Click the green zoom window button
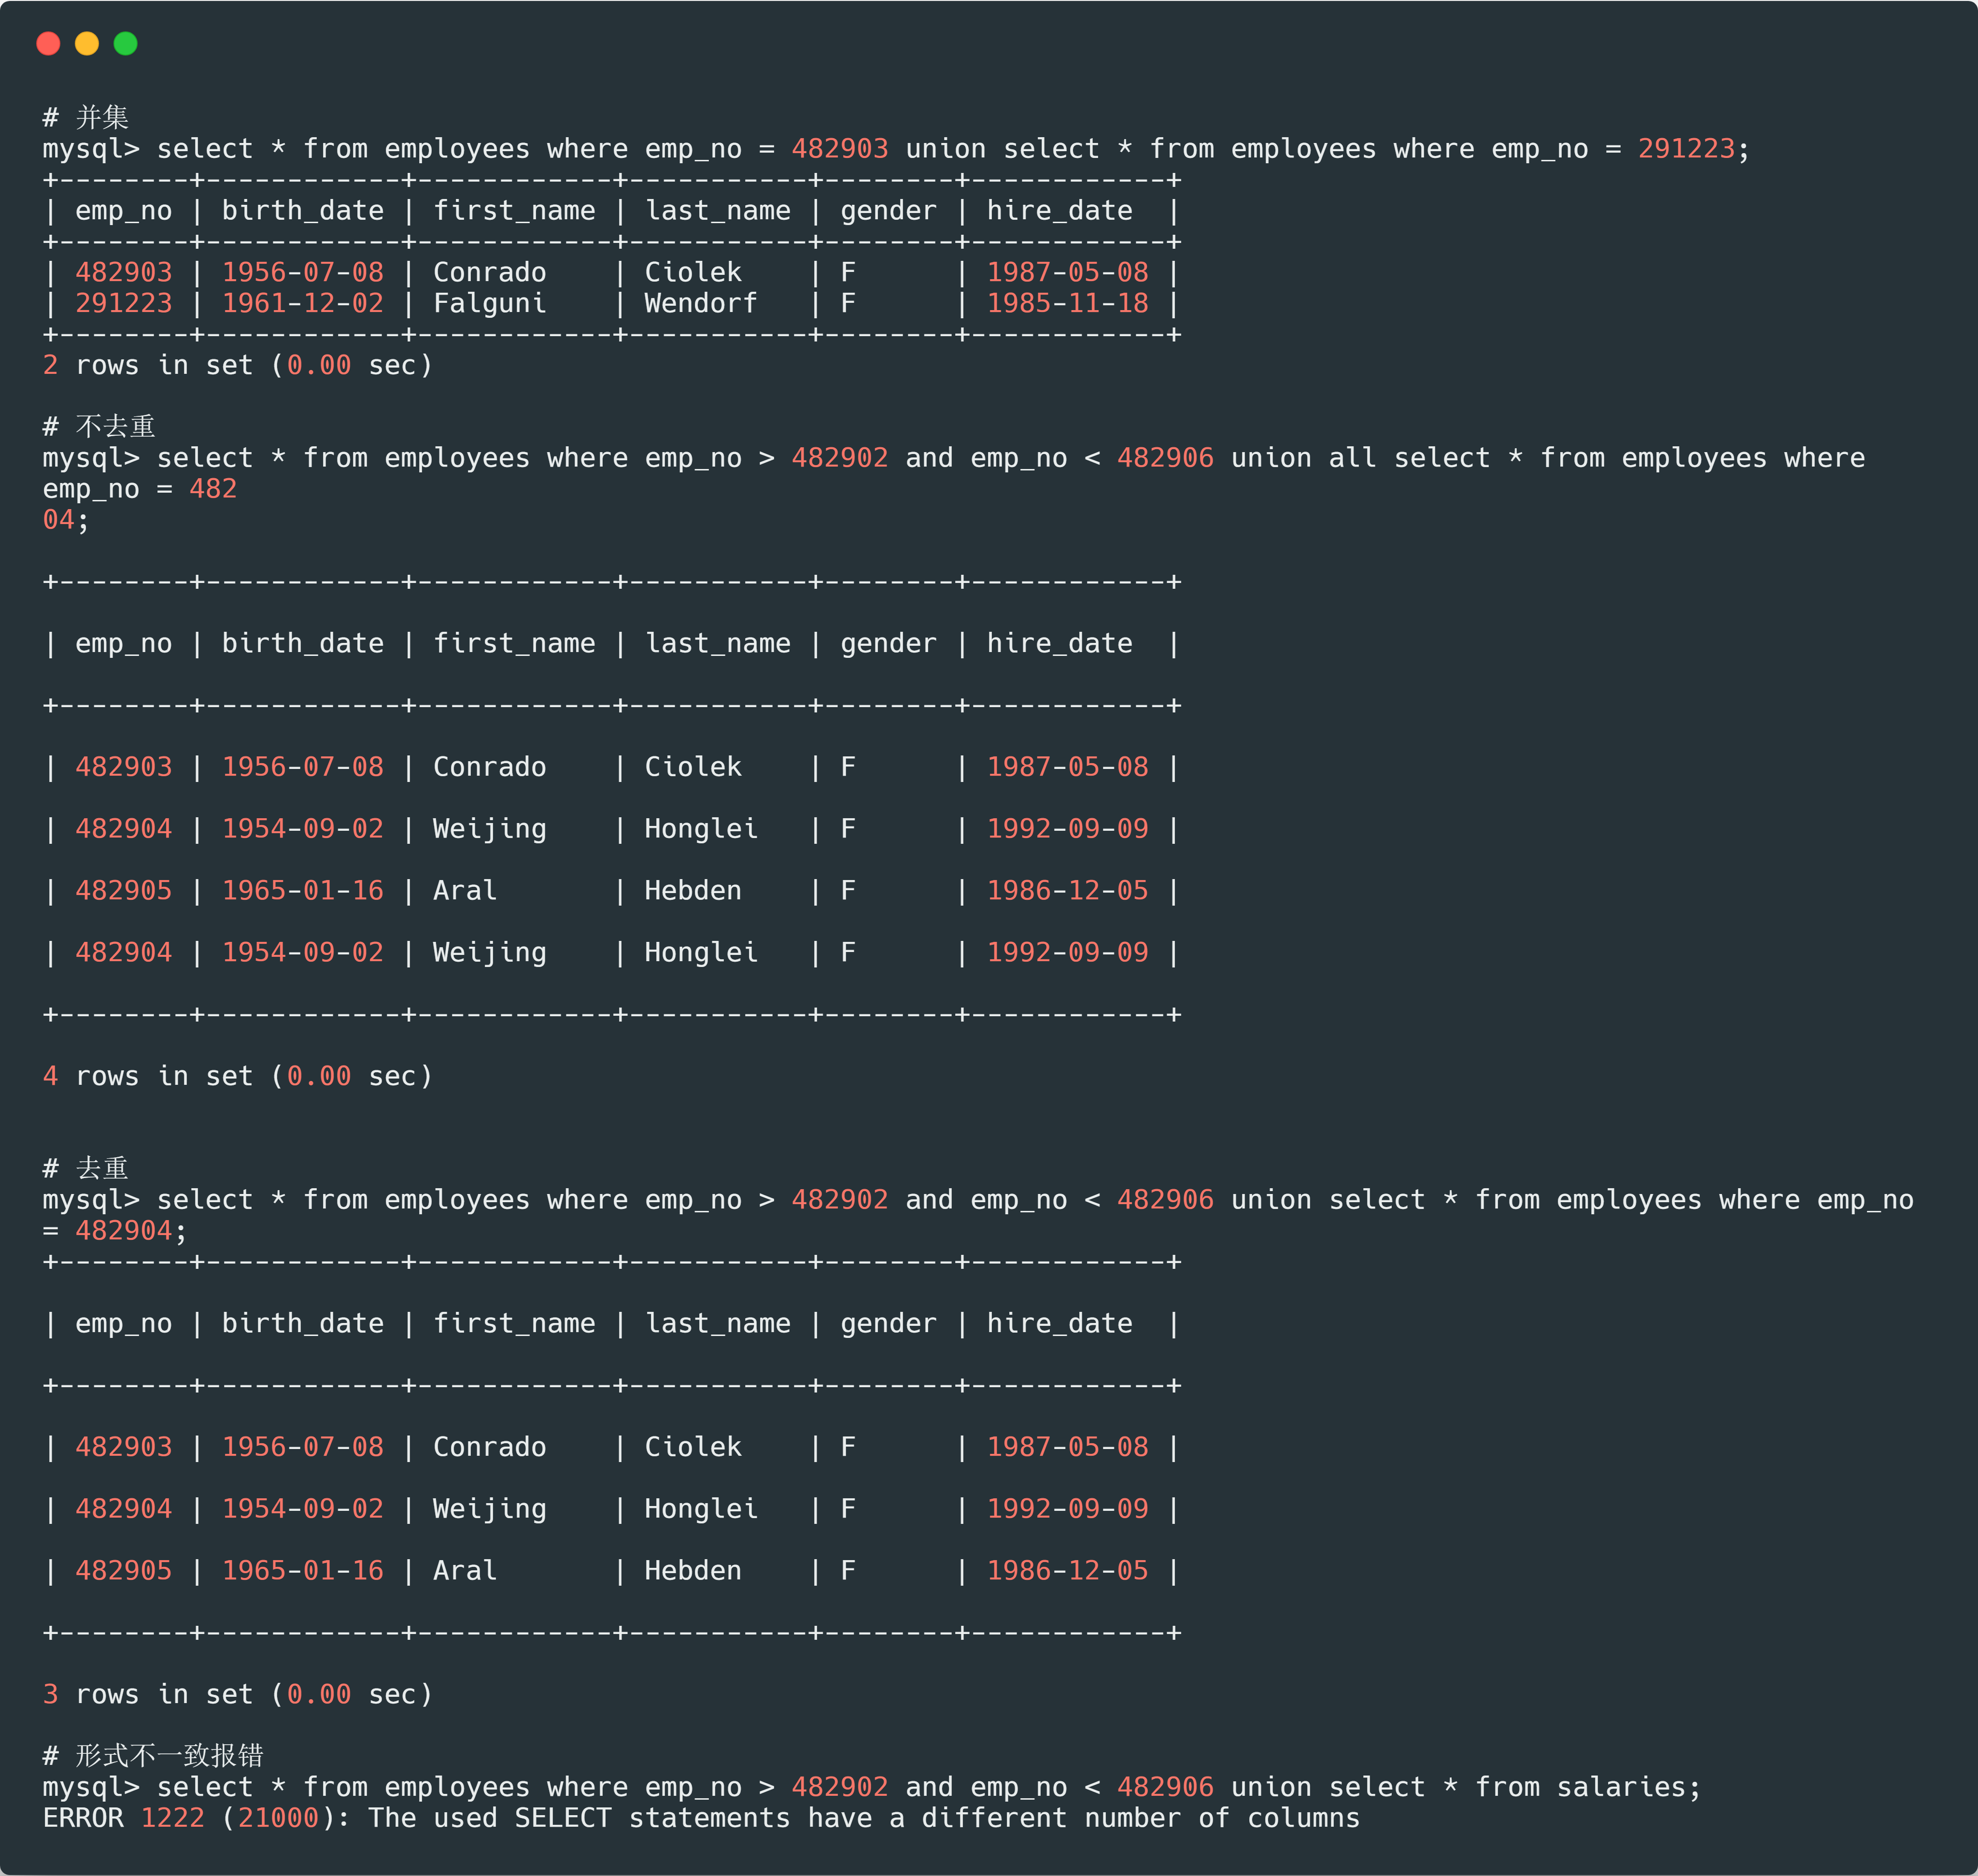This screenshot has height=1876, width=1978. [126, 43]
